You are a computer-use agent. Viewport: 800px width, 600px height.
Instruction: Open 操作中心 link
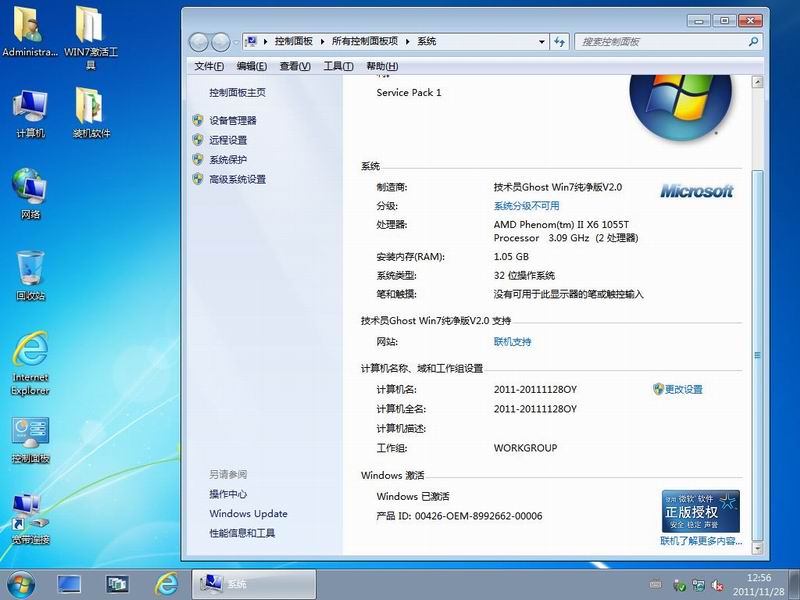point(228,494)
